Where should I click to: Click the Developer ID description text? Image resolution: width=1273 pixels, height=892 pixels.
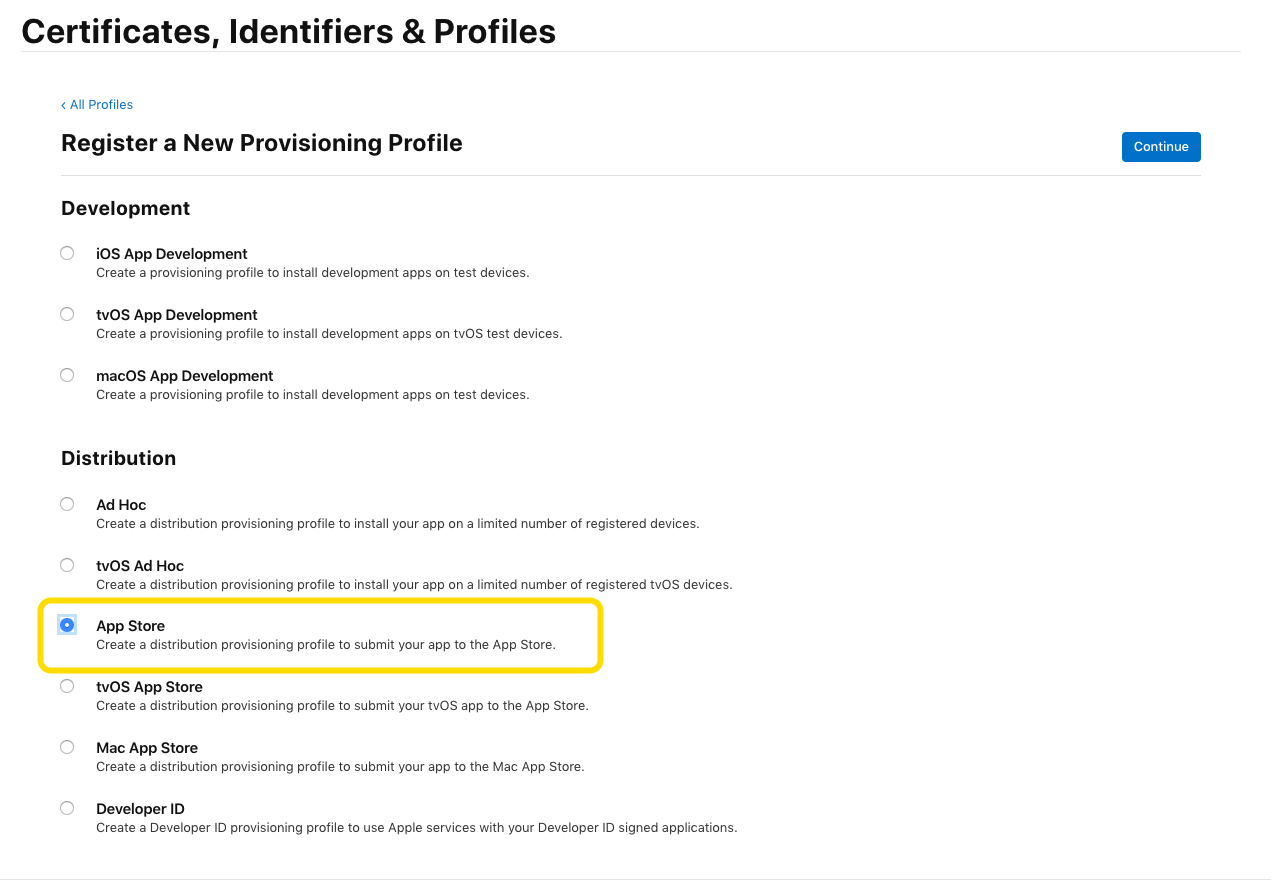tap(416, 827)
